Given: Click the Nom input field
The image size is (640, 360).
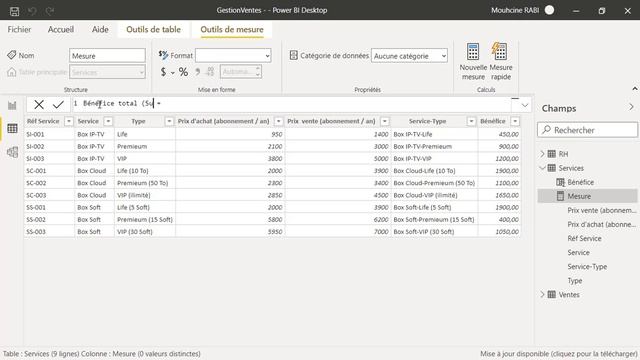Looking at the screenshot, I should [107, 56].
